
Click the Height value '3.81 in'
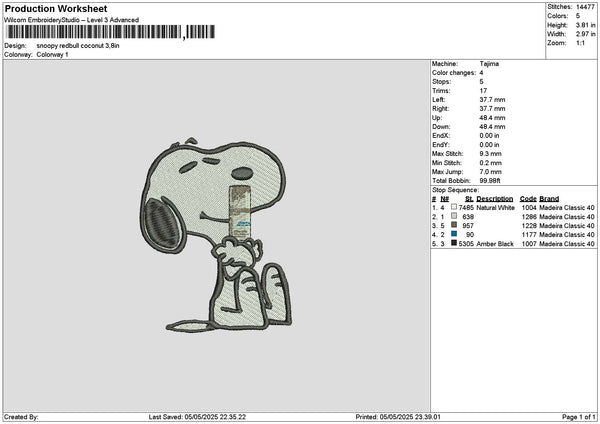[x=586, y=25]
